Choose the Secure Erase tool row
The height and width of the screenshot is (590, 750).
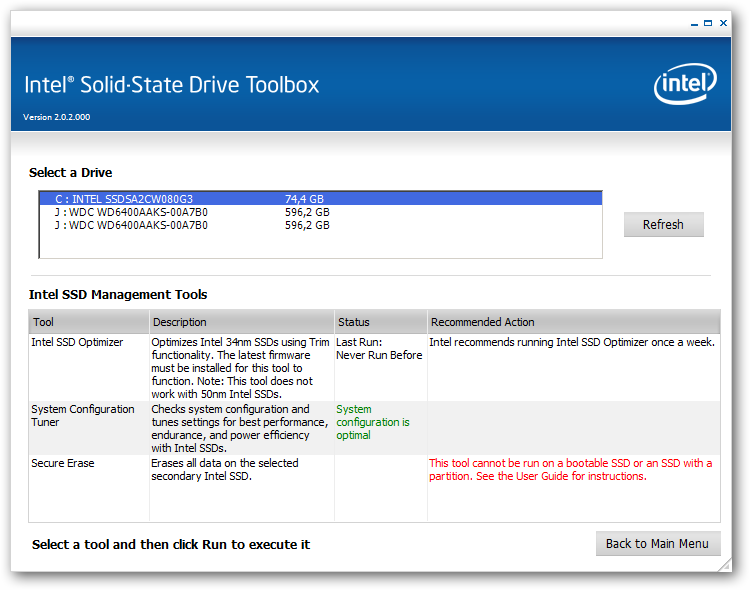tap(374, 488)
